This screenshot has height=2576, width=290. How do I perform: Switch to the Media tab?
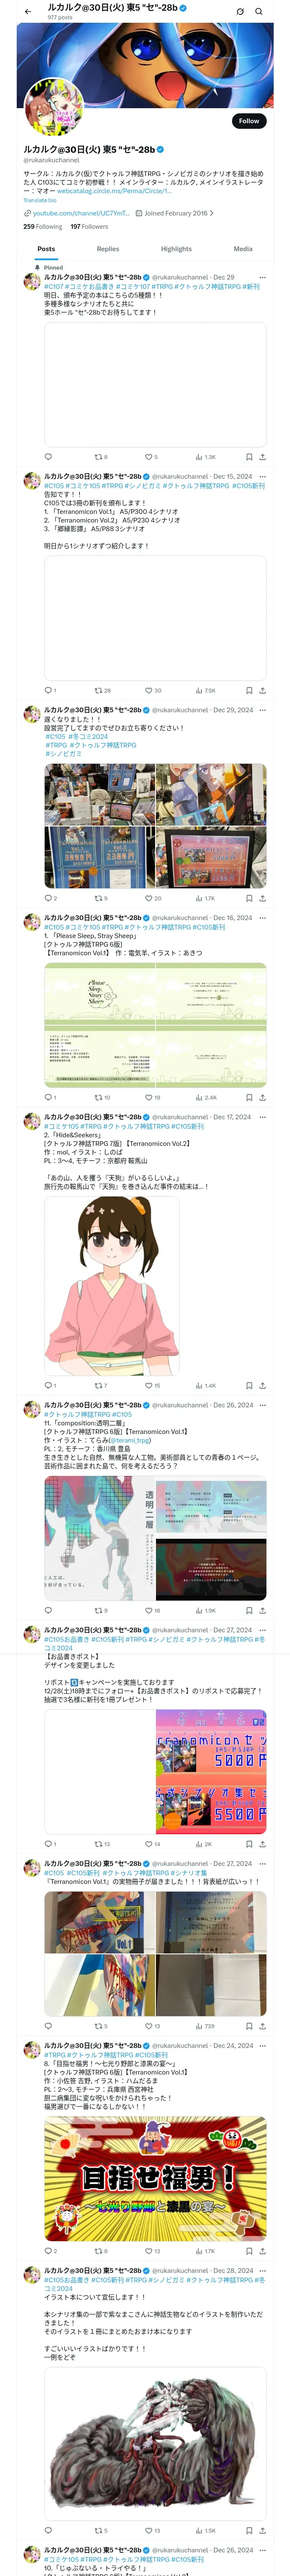tap(243, 249)
